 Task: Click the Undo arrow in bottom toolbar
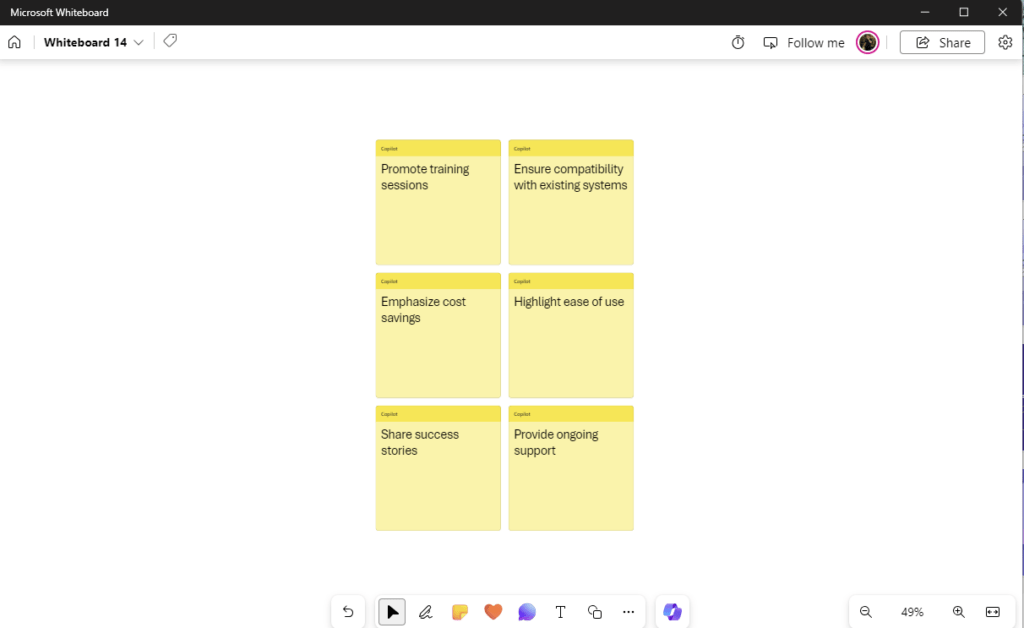click(x=348, y=612)
